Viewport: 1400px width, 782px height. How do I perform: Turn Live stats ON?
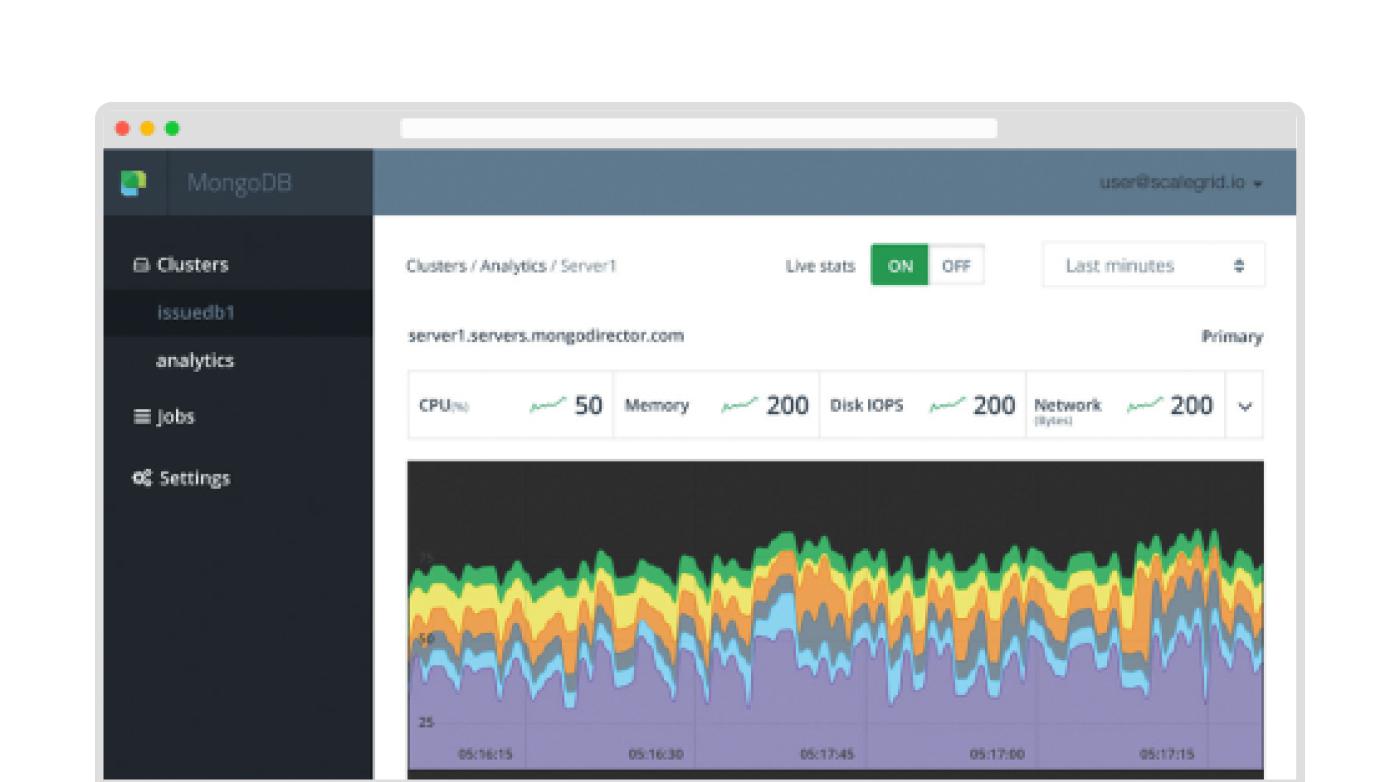point(900,266)
